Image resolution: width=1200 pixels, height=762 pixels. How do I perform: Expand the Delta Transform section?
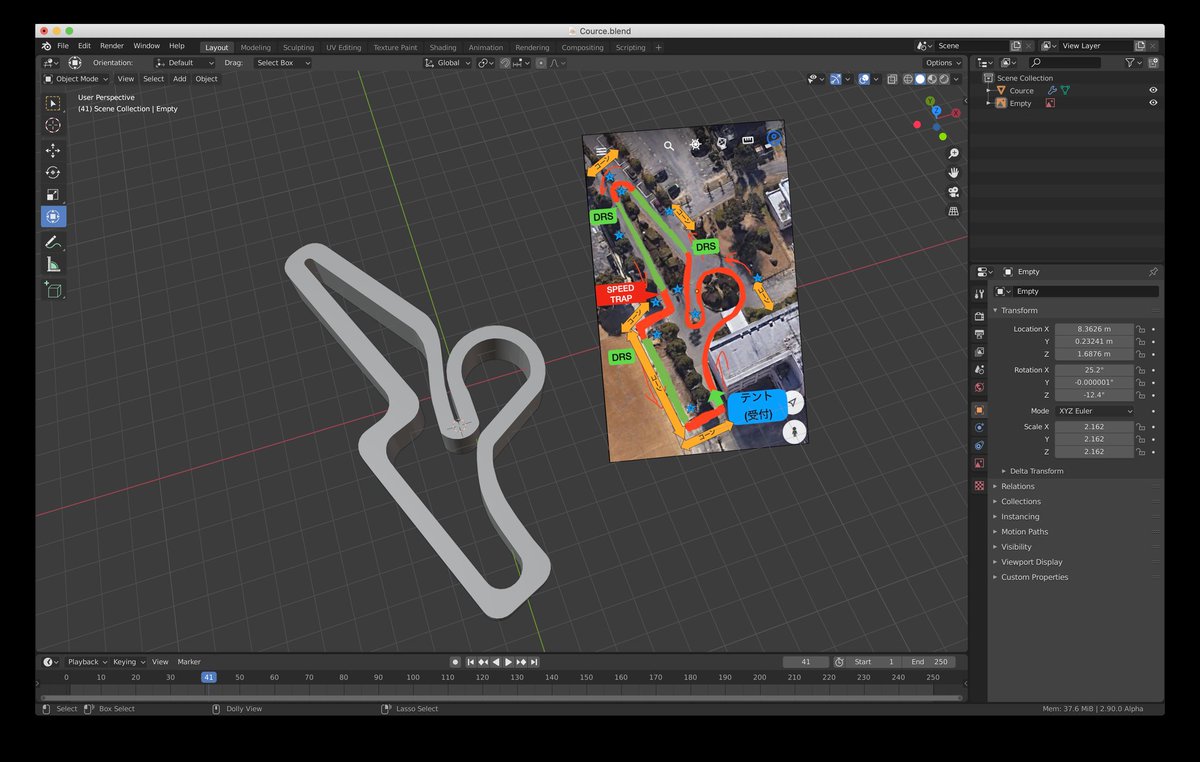1036,471
